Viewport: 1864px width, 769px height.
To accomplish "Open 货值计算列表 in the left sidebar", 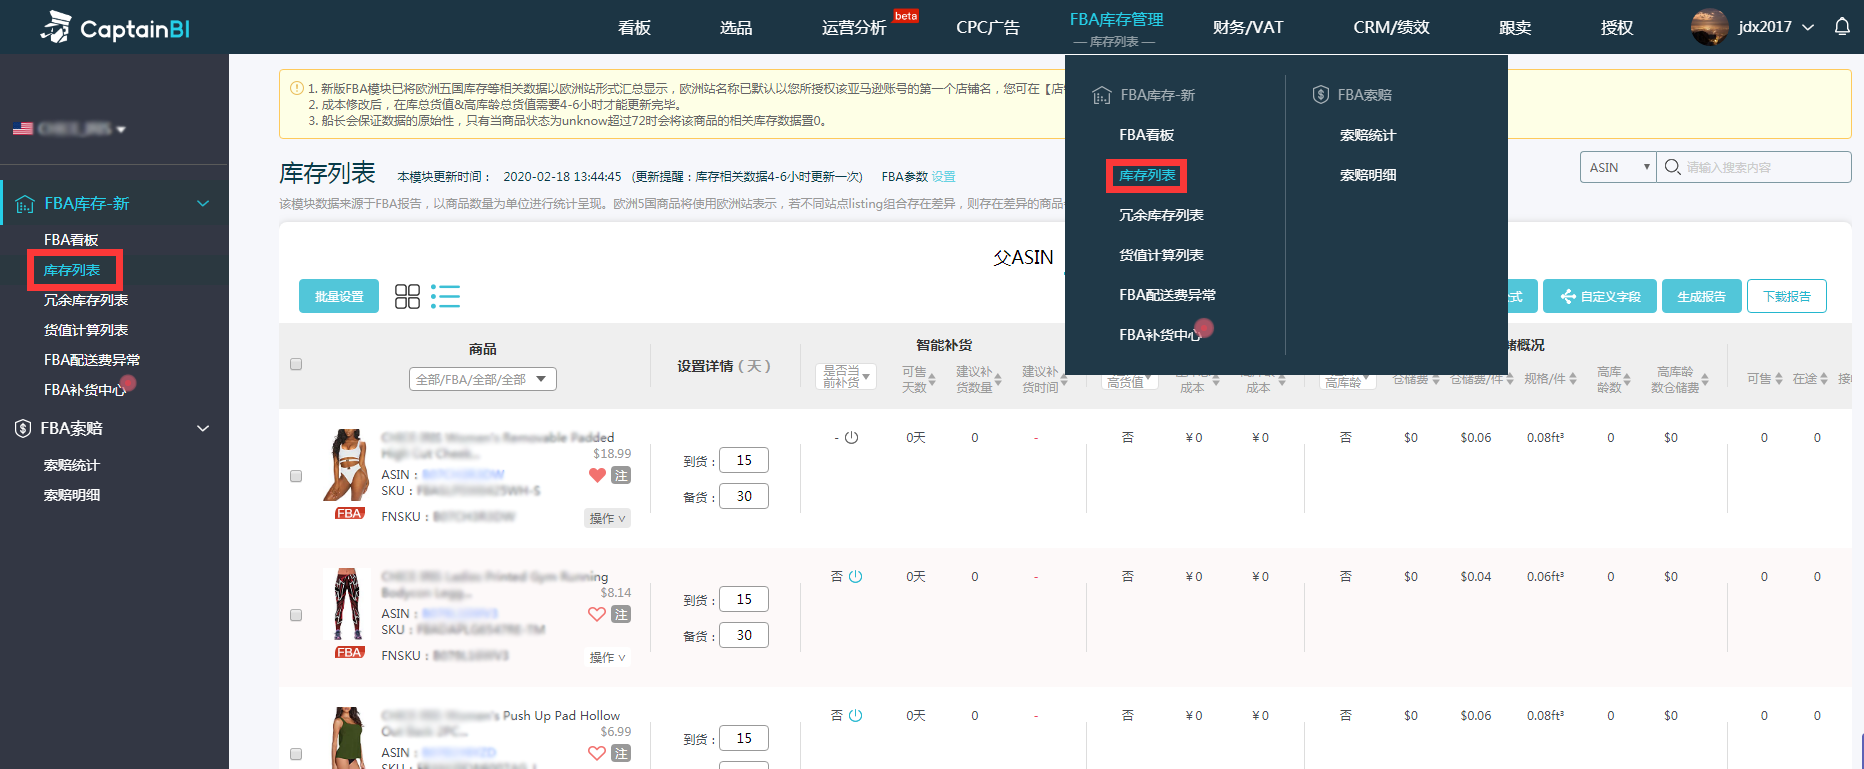I will point(86,330).
